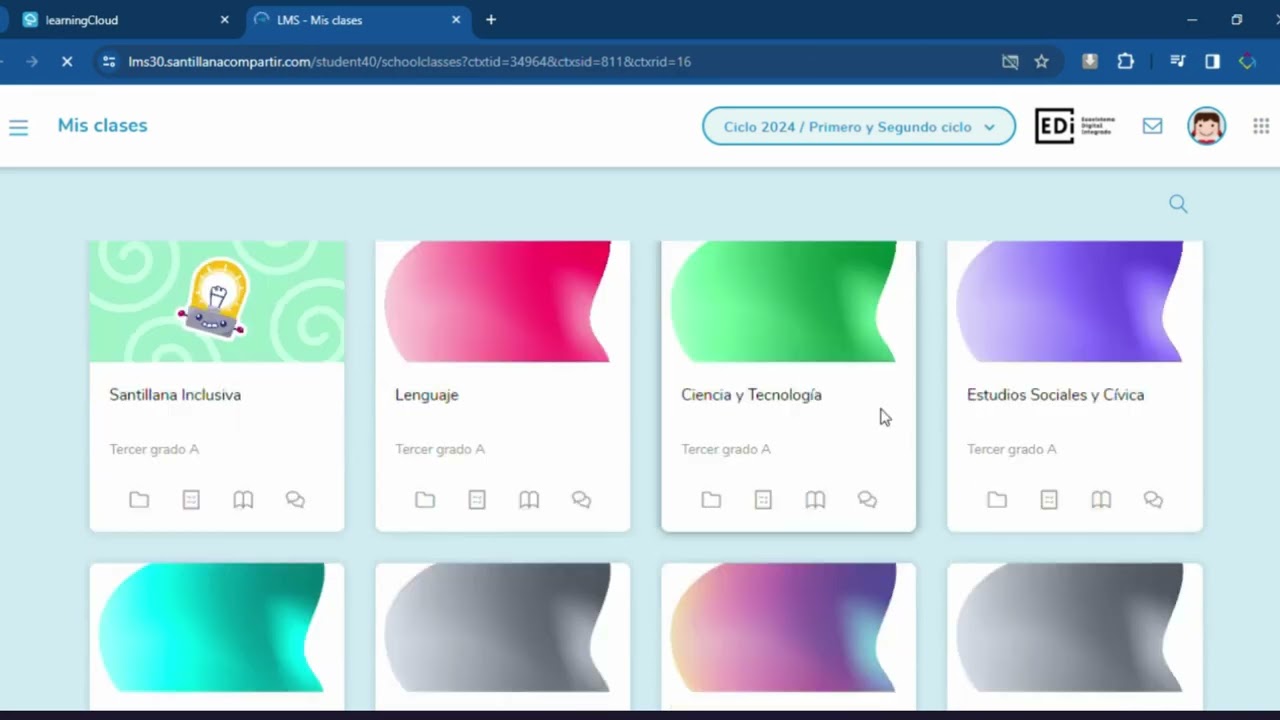Click the Mis clases page heading
Screen dimensions: 1280x720
point(102,126)
